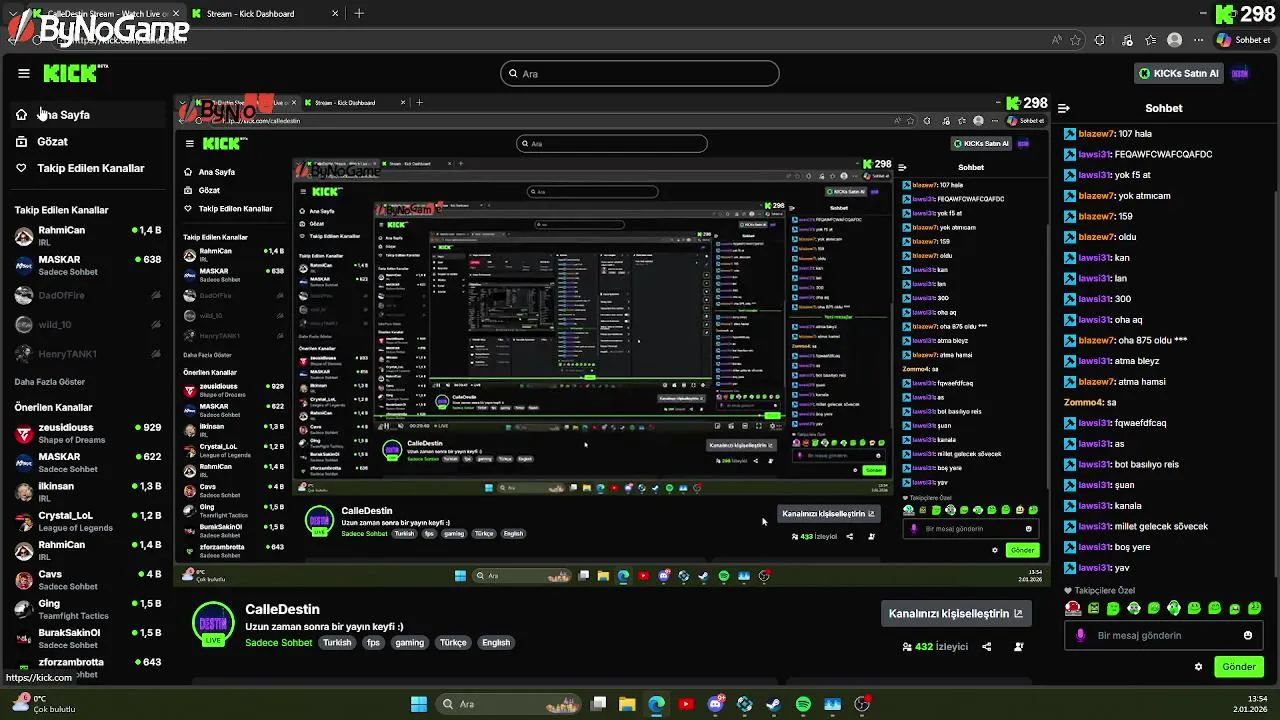Open Discord from the taskbar
Image resolution: width=1280 pixels, height=720 pixels.
[x=715, y=704]
